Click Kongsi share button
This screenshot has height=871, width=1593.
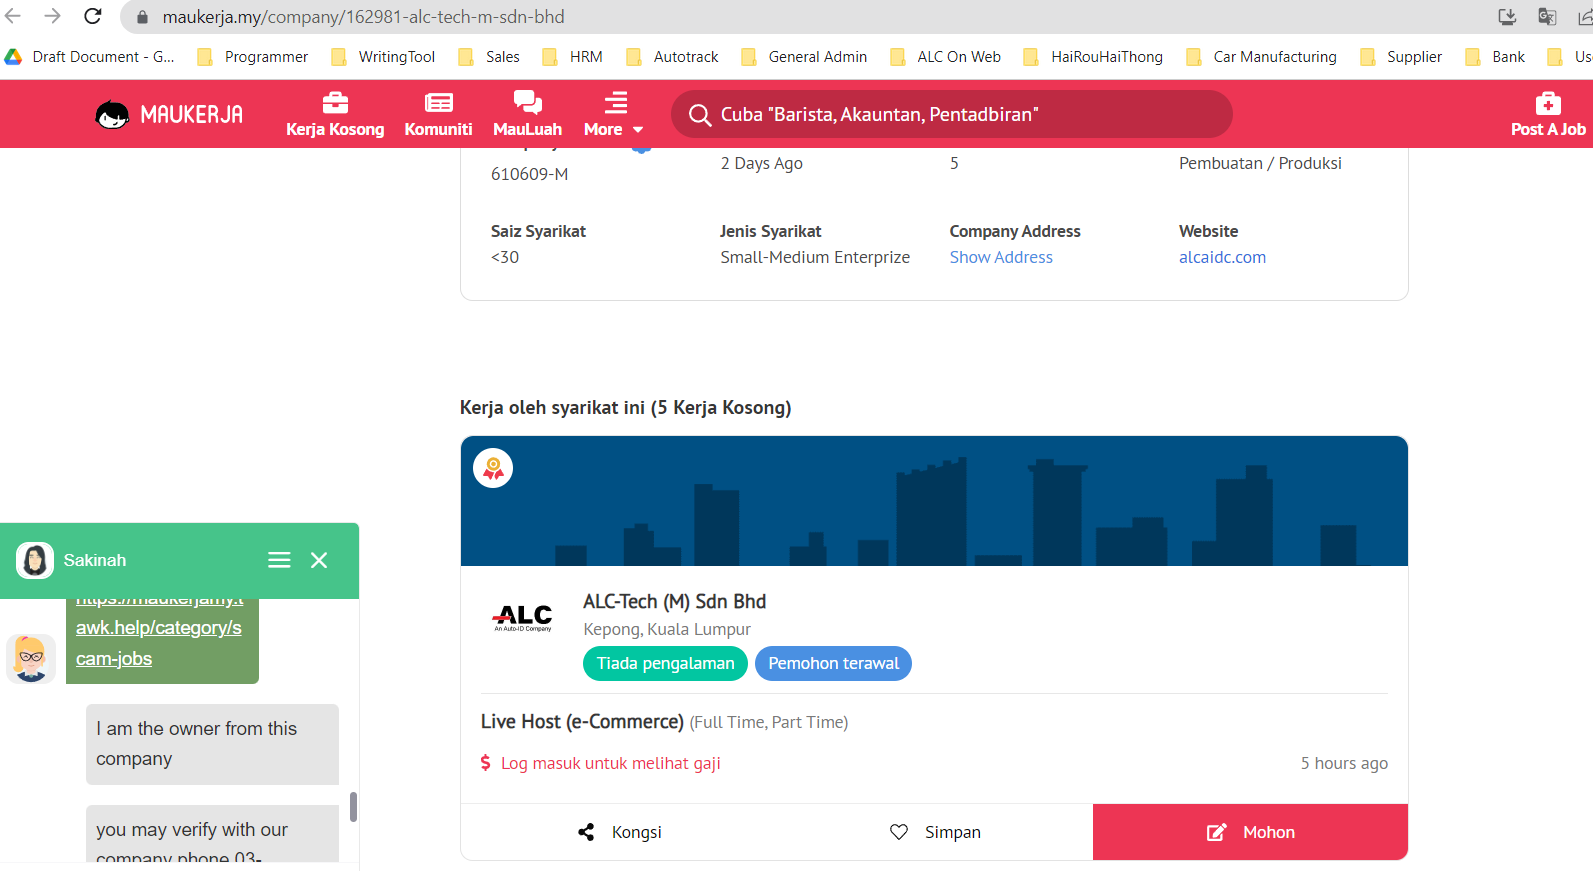pyautogui.click(x=620, y=832)
